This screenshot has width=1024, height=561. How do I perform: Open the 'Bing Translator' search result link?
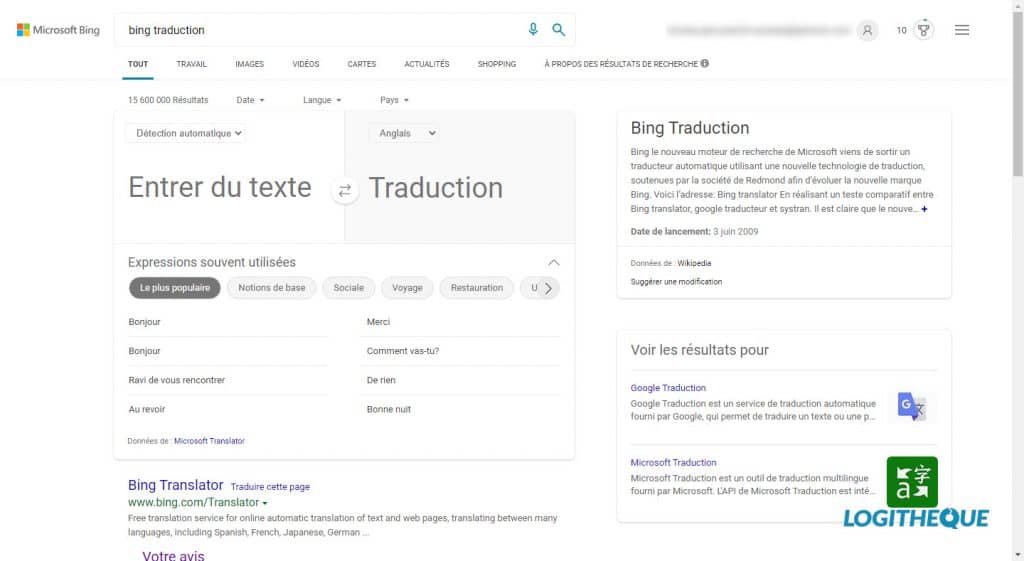[175, 485]
